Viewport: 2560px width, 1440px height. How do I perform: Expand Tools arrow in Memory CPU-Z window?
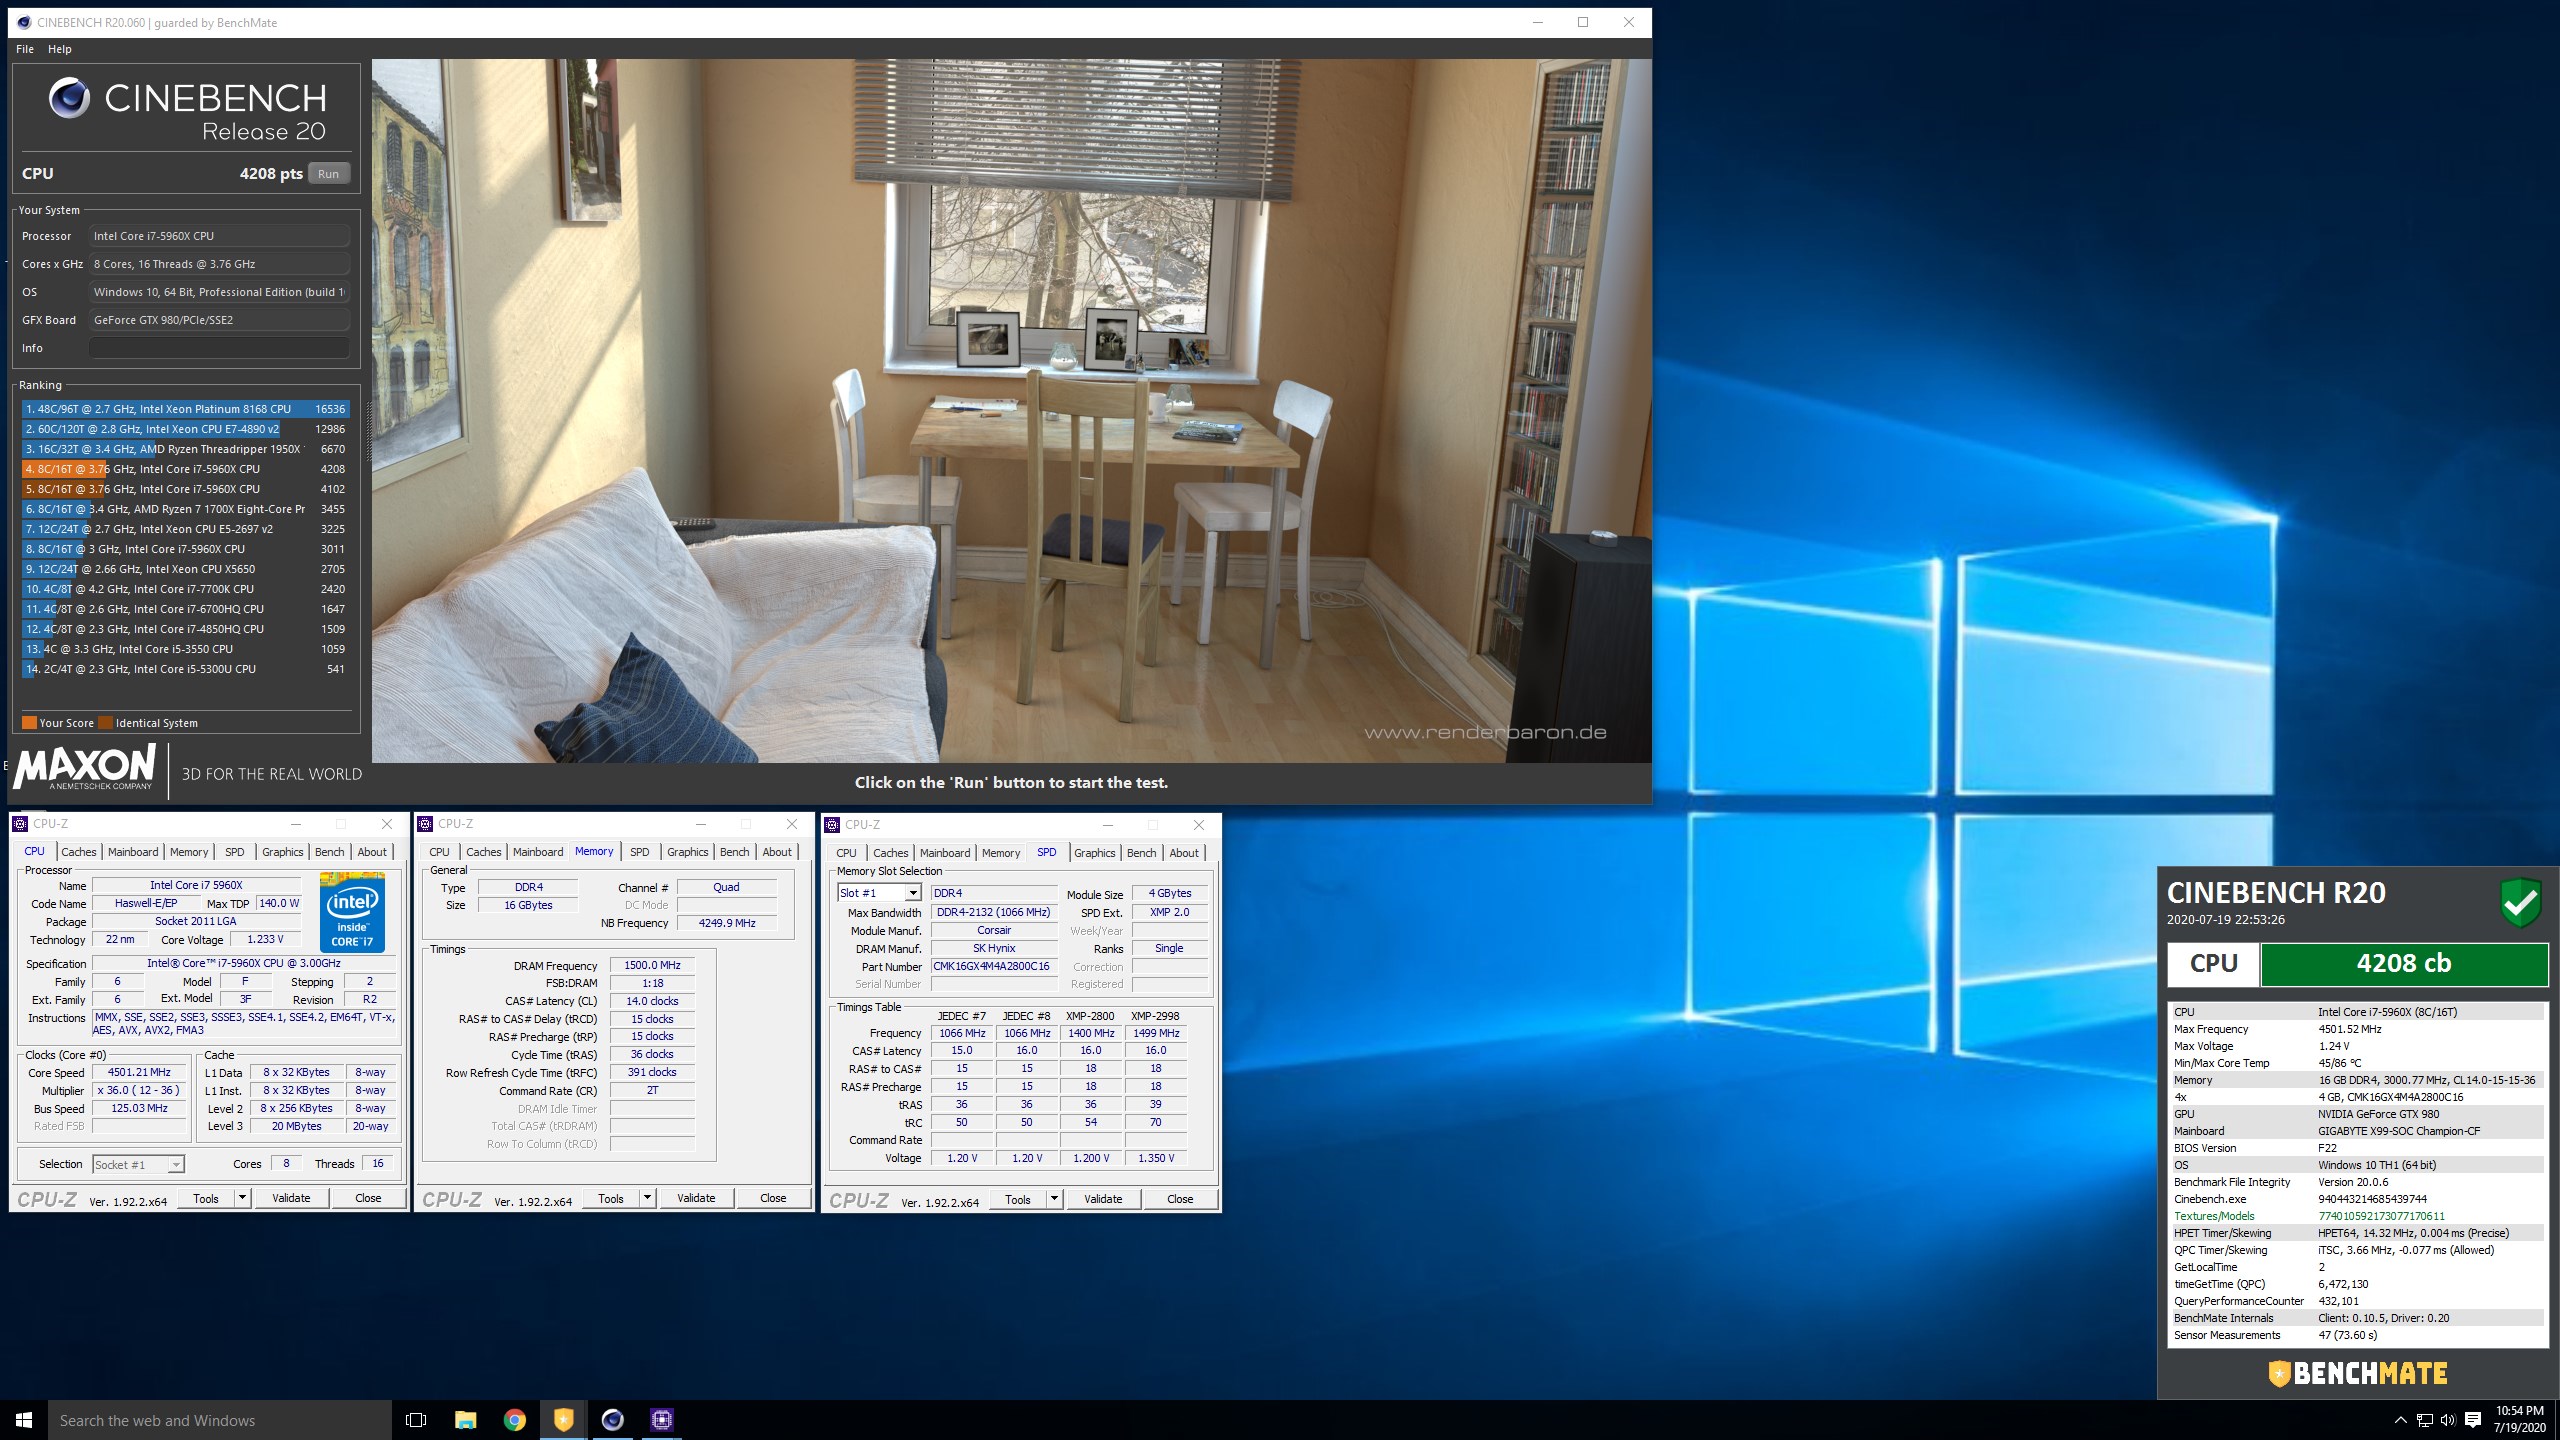pyautogui.click(x=647, y=1198)
